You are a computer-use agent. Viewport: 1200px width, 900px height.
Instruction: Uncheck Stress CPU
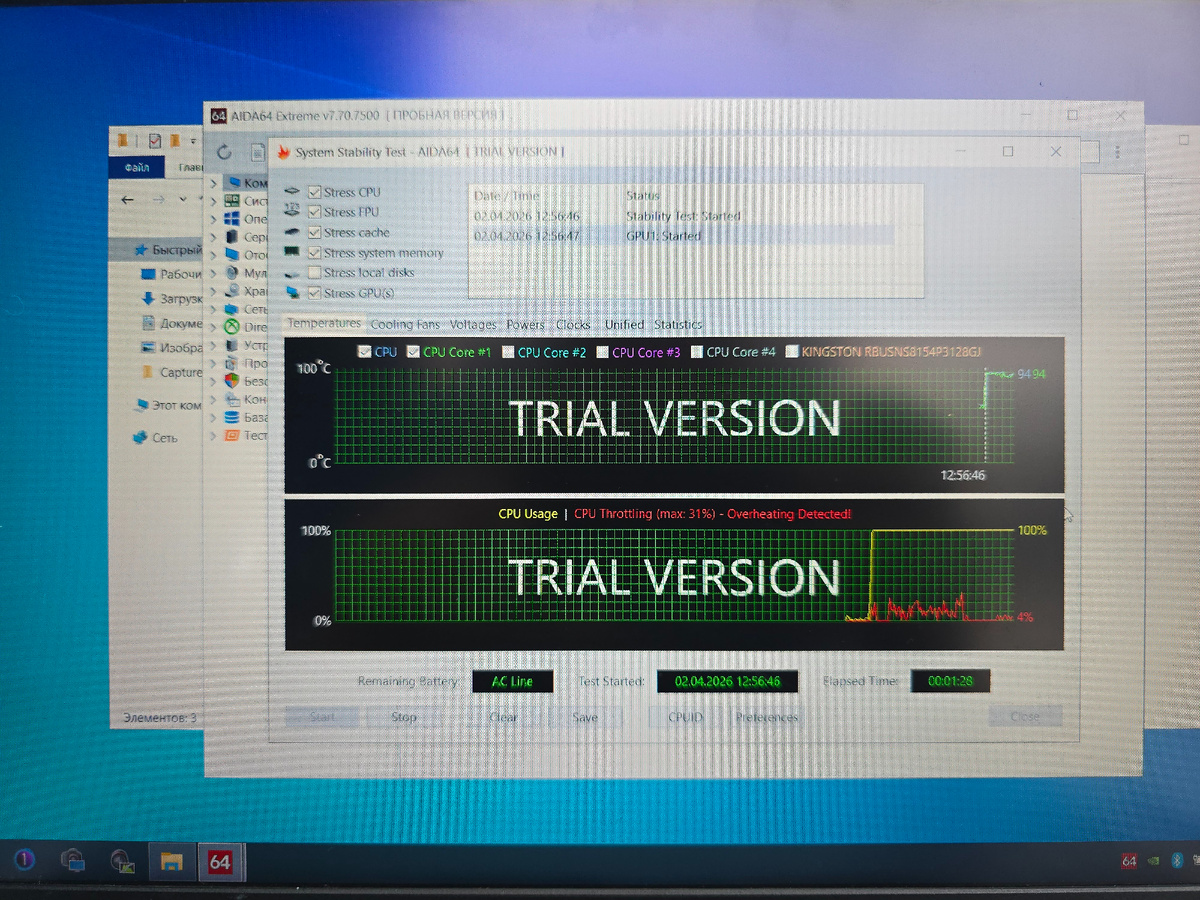coord(315,192)
